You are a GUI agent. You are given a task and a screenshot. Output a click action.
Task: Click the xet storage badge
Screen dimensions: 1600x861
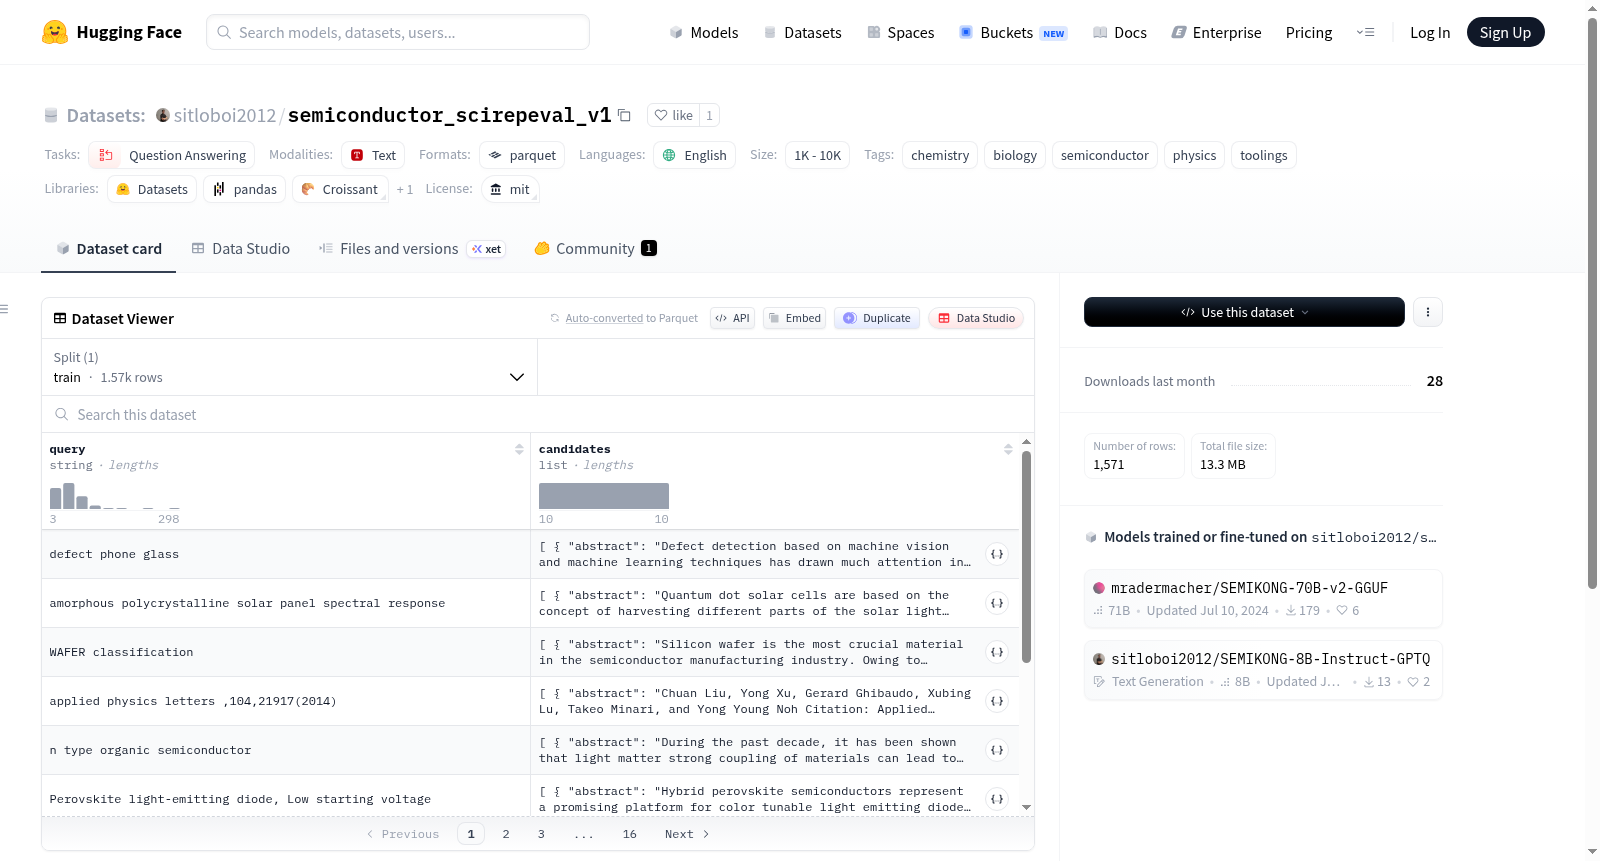point(487,249)
